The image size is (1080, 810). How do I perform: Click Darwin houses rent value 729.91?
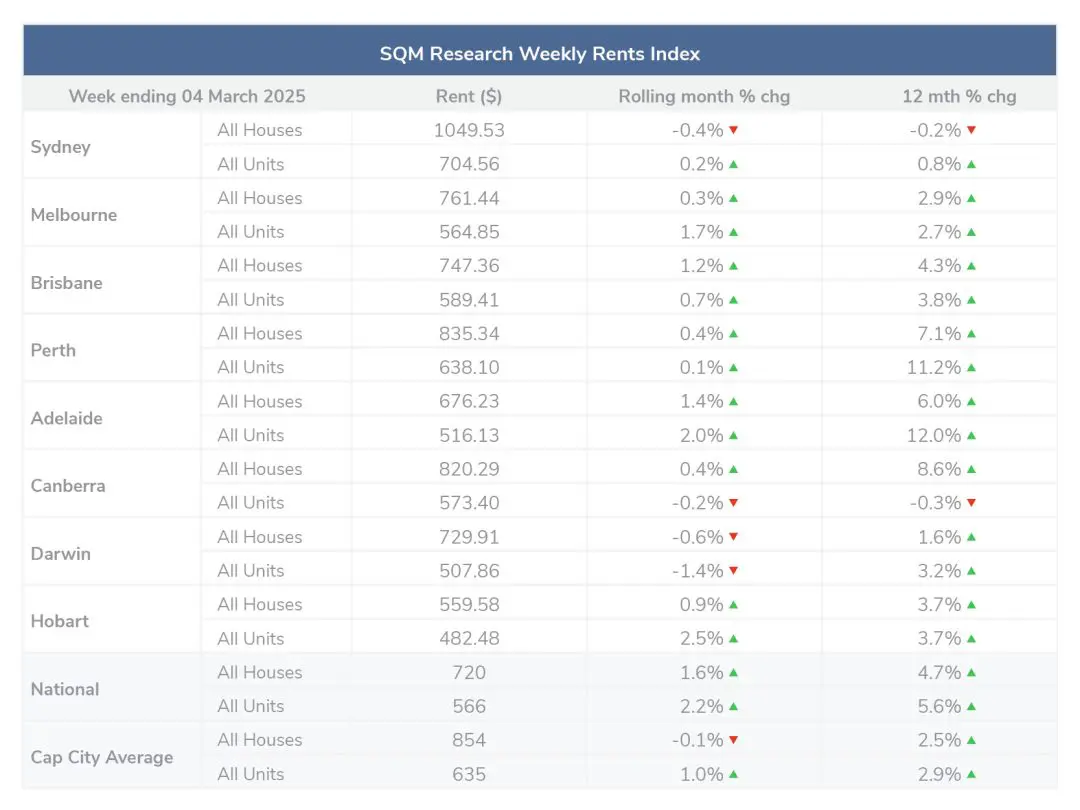(x=469, y=537)
